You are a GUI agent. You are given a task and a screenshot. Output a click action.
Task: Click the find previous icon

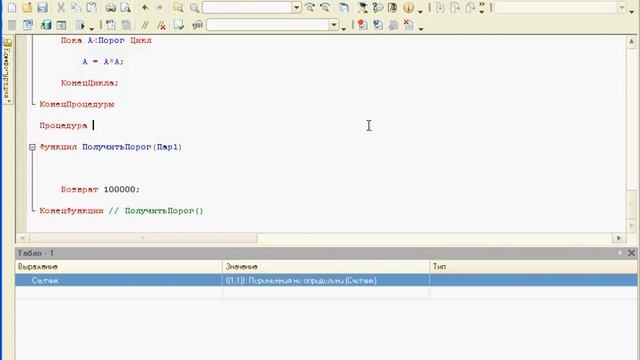(x=325, y=7)
